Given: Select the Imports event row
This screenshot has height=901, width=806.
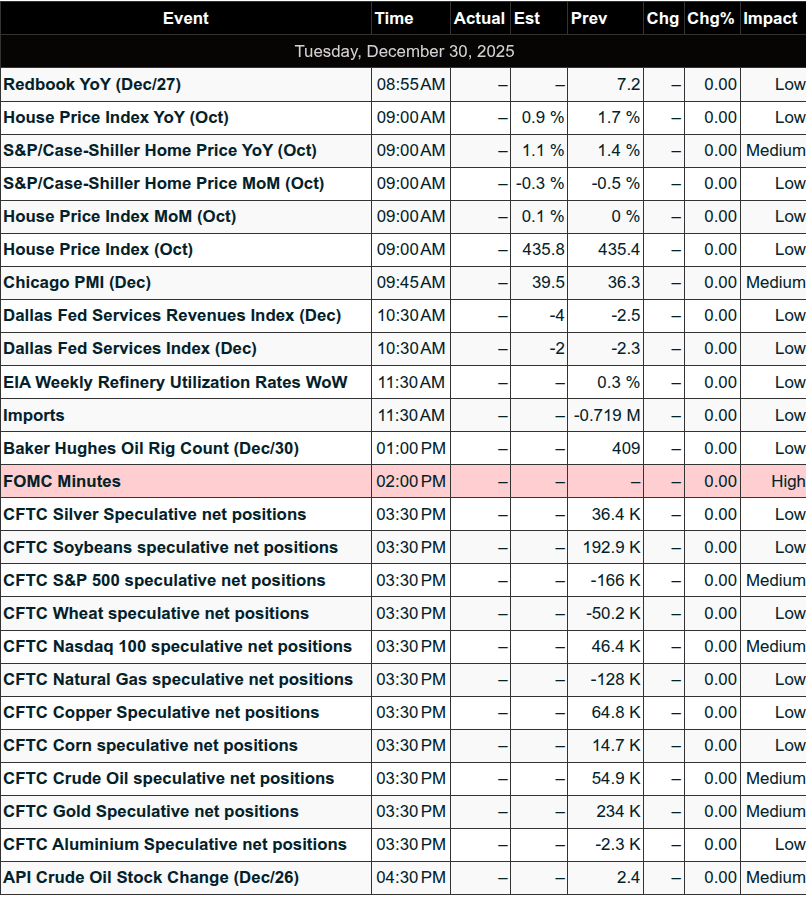Looking at the screenshot, I should (x=34, y=415).
